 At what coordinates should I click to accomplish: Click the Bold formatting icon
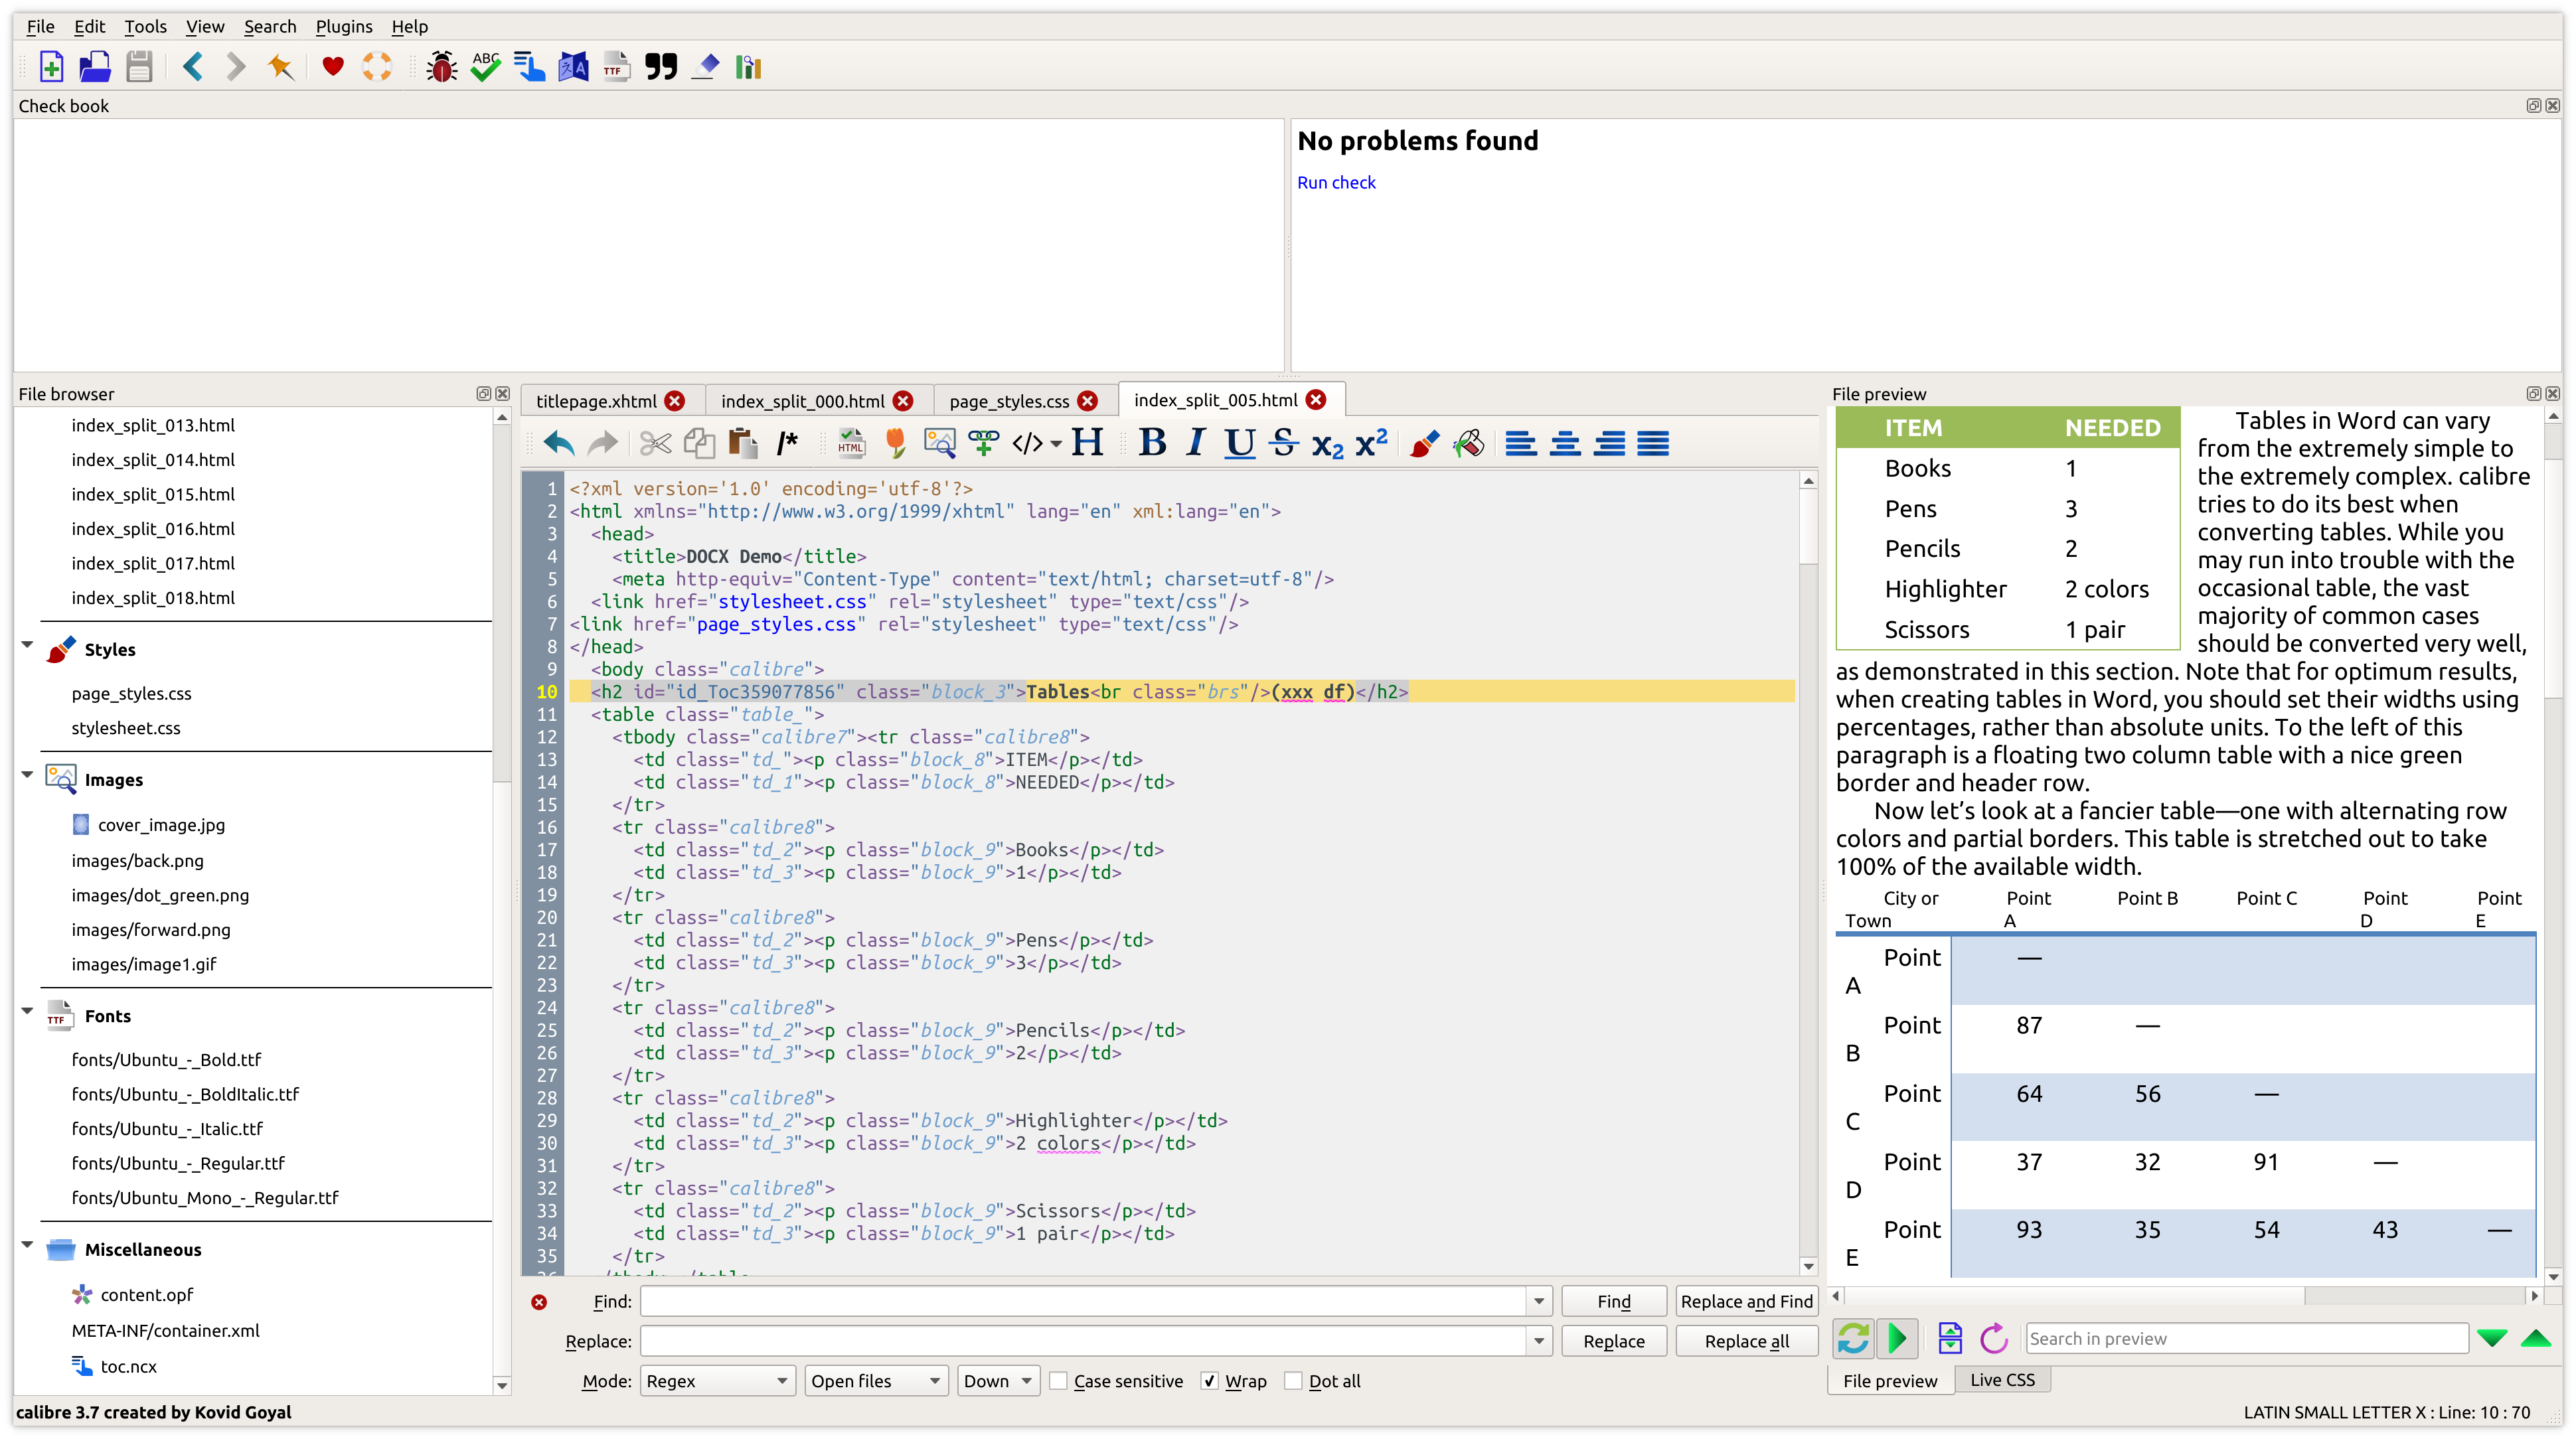tap(1152, 443)
